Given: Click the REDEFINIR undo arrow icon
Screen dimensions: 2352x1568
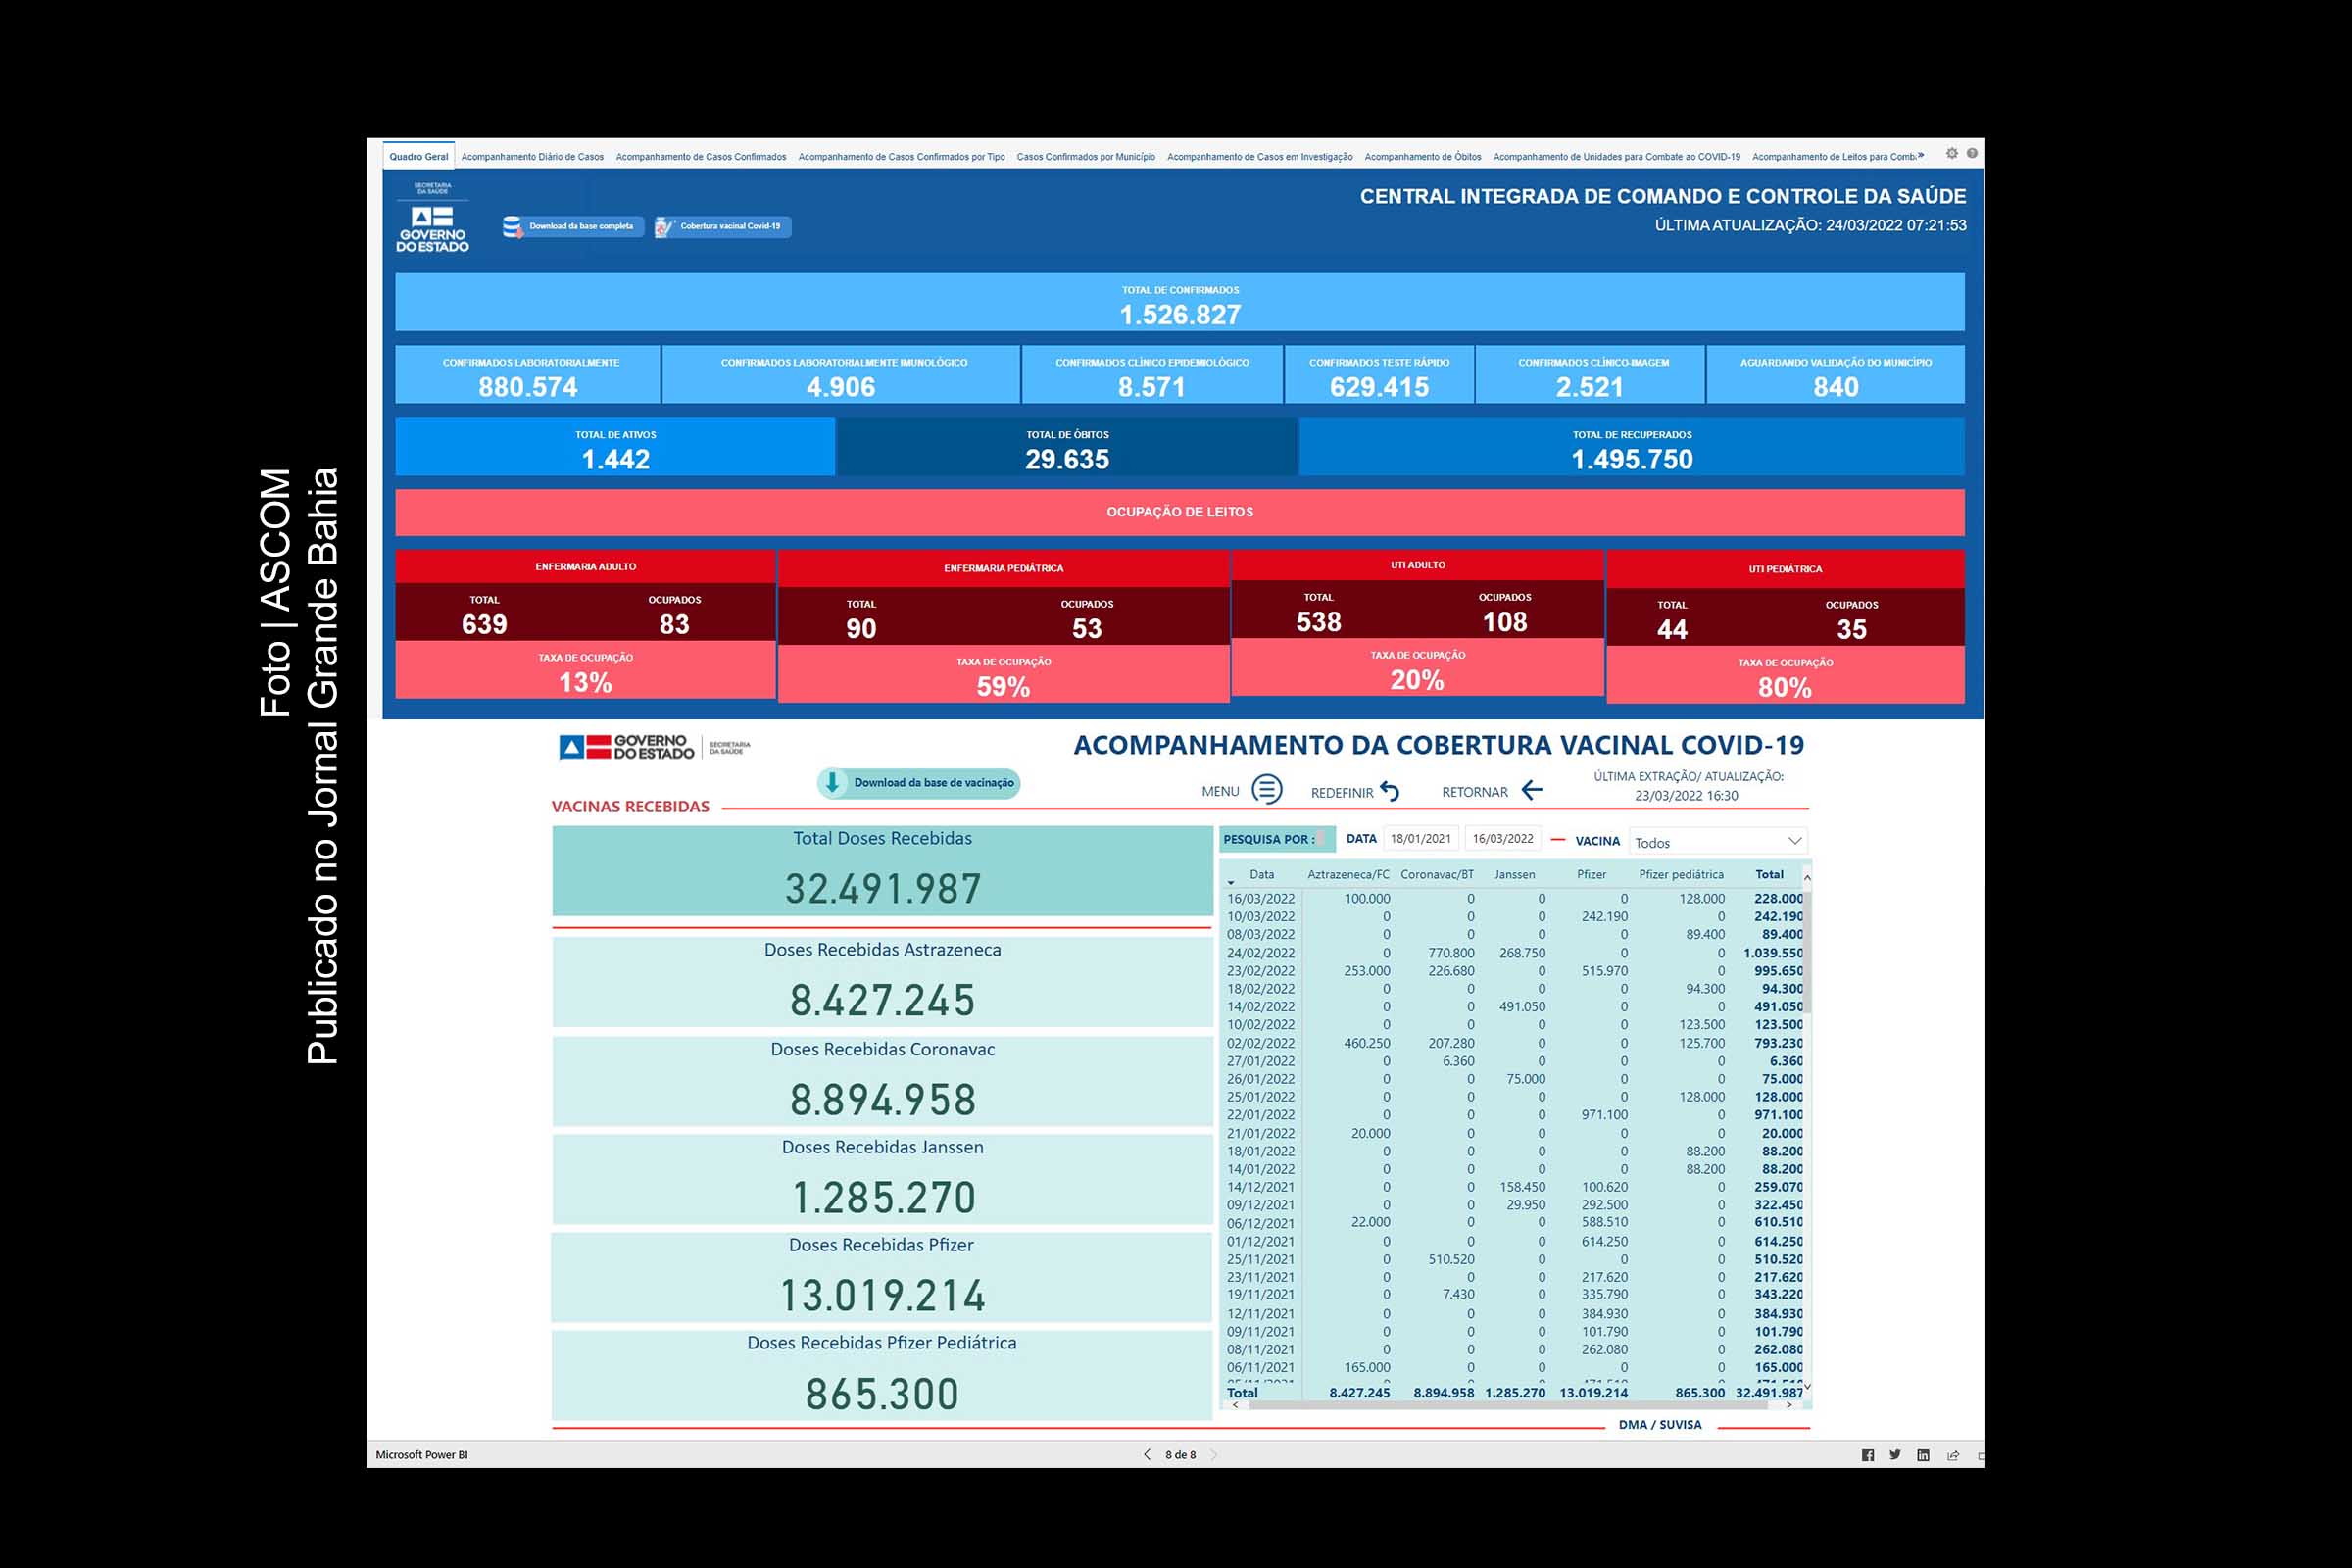Looking at the screenshot, I should tap(1390, 791).
